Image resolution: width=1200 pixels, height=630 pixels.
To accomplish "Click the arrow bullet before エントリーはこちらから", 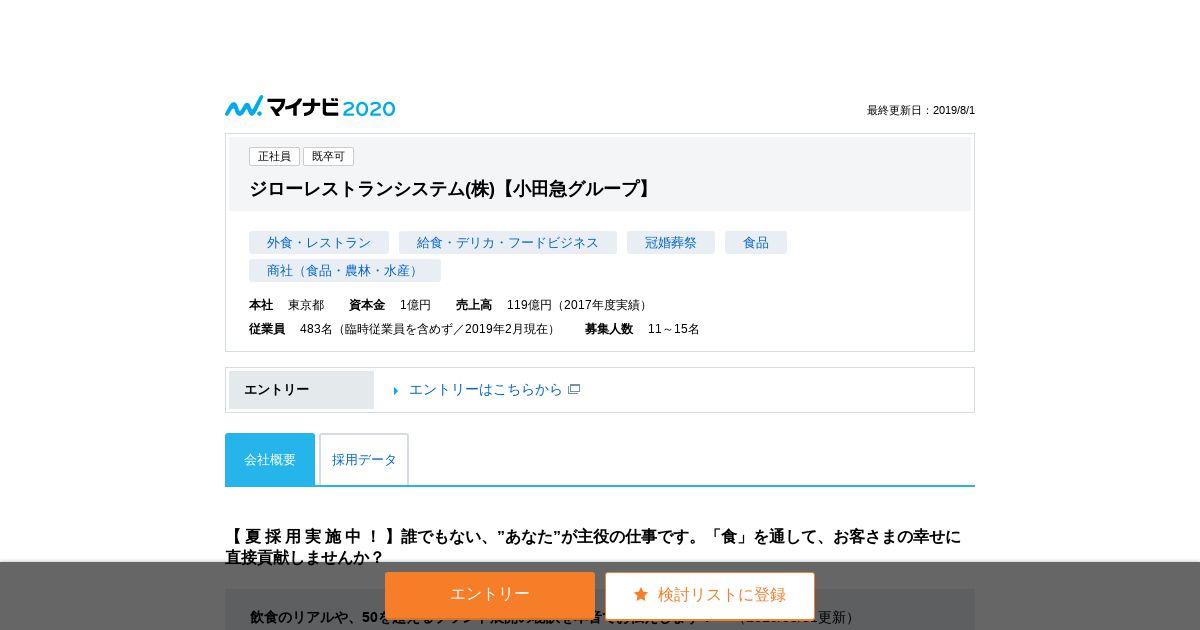I will click(396, 391).
